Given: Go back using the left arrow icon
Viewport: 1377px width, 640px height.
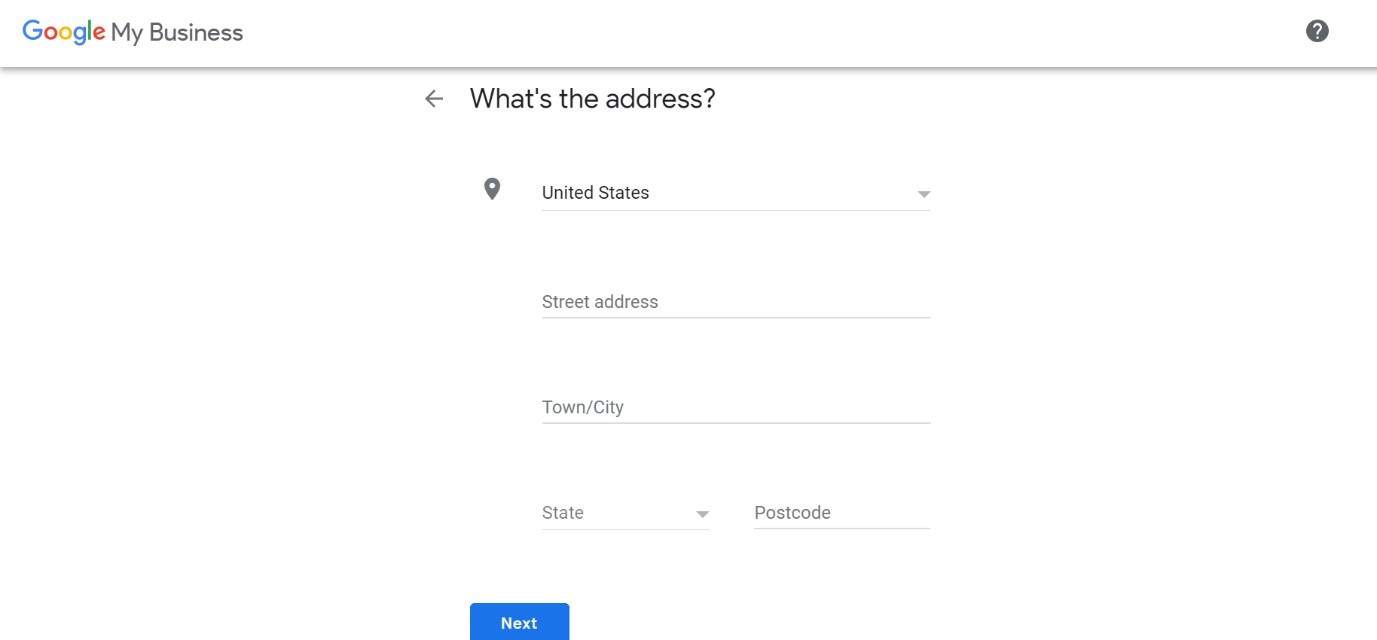Looking at the screenshot, I should (434, 98).
